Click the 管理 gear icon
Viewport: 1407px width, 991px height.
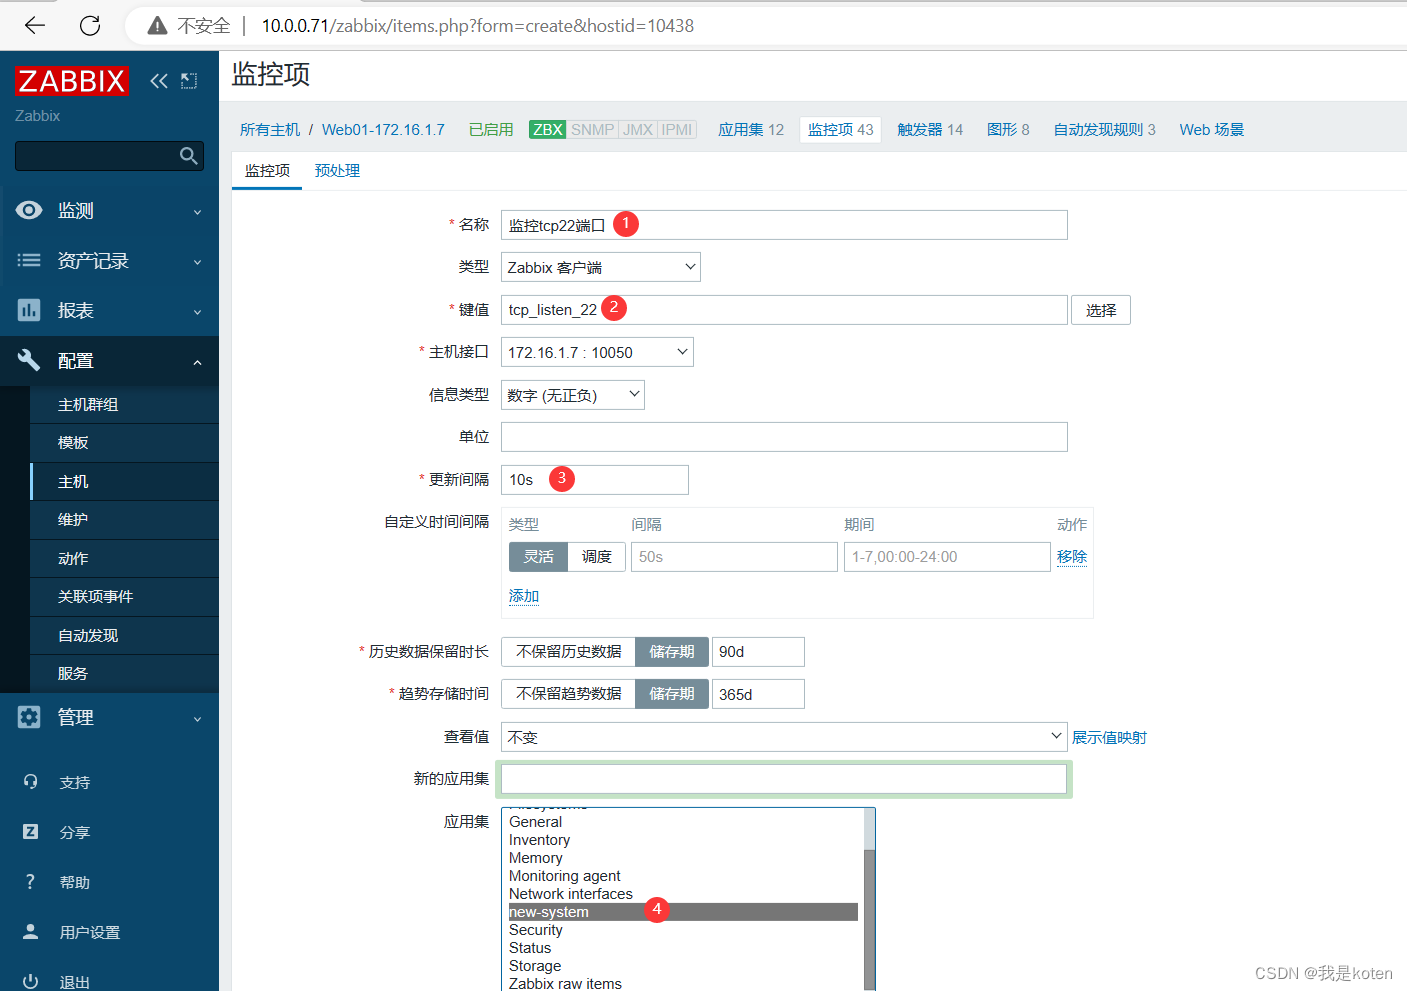(29, 717)
